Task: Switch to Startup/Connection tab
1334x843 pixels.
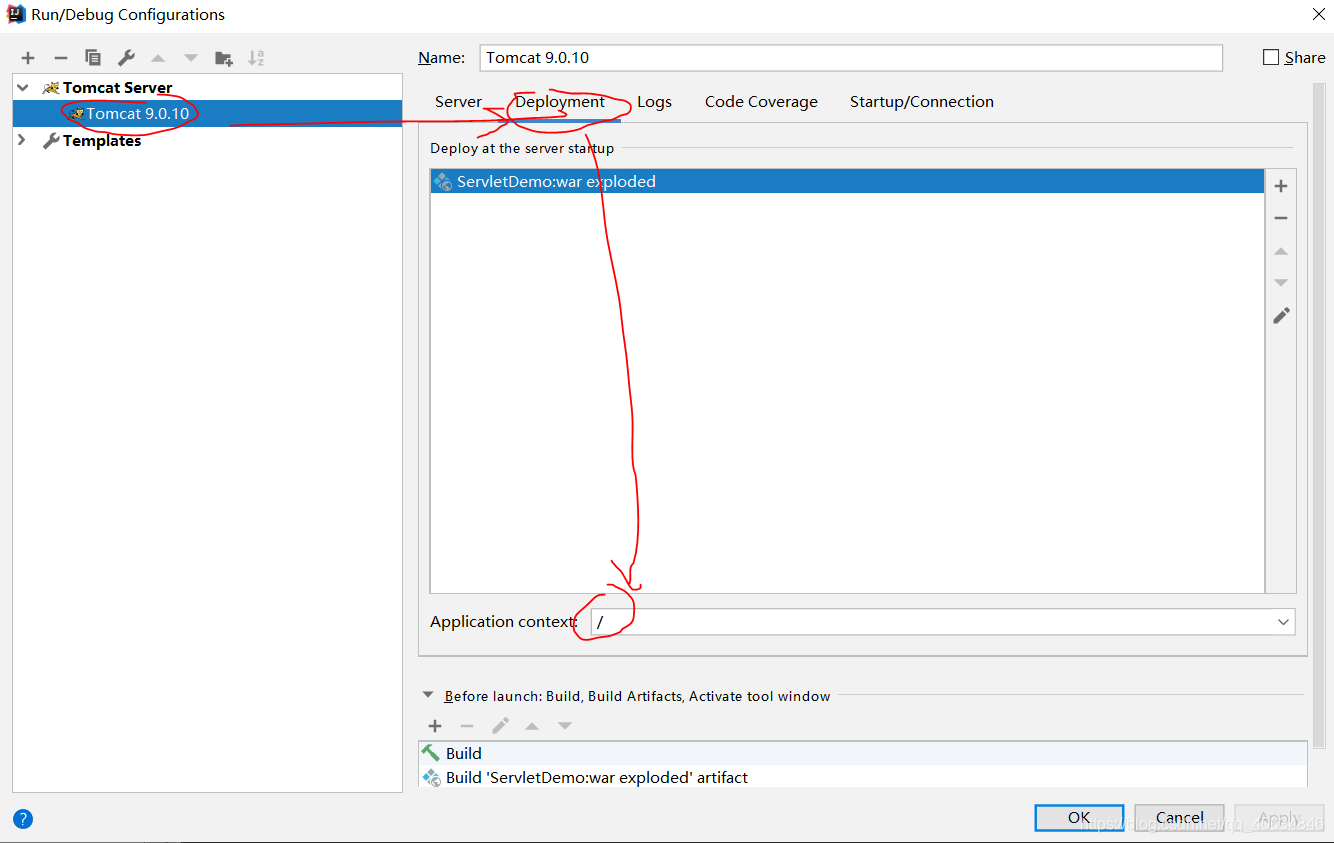Action: point(922,102)
